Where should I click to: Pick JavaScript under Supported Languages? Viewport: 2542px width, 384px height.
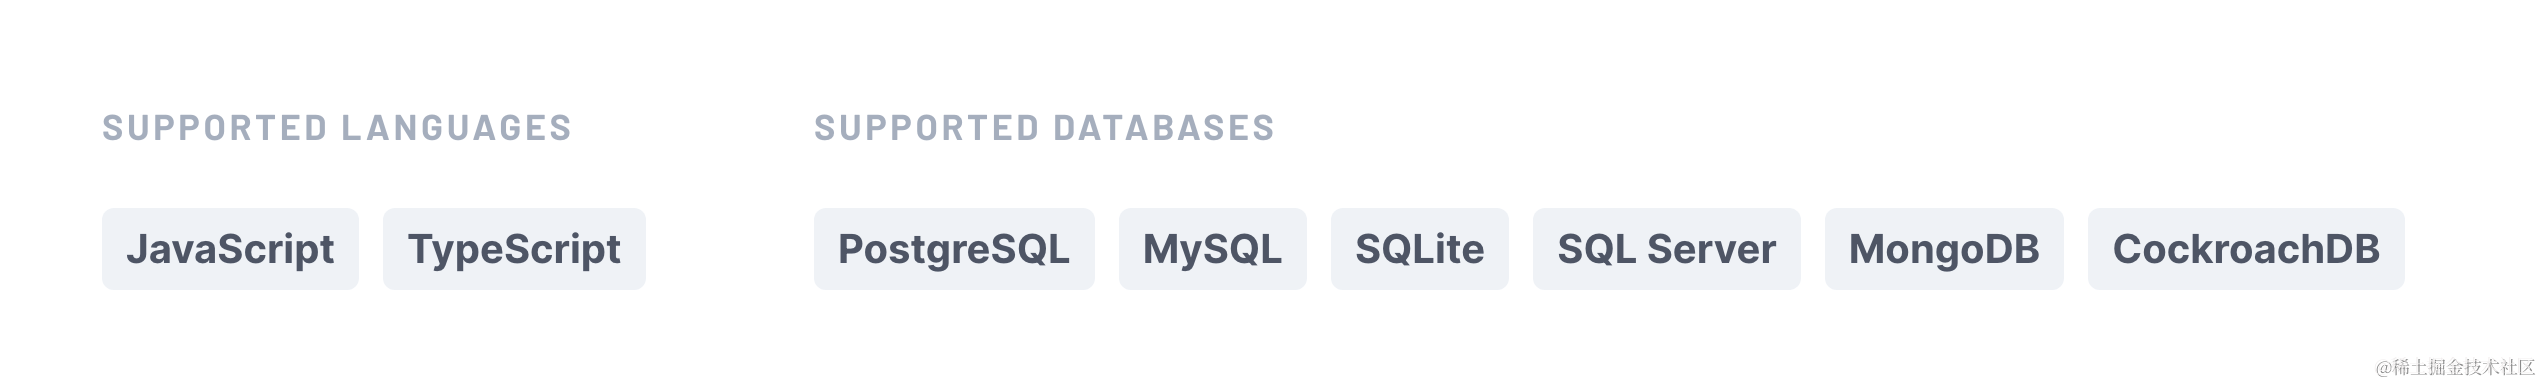click(x=230, y=249)
